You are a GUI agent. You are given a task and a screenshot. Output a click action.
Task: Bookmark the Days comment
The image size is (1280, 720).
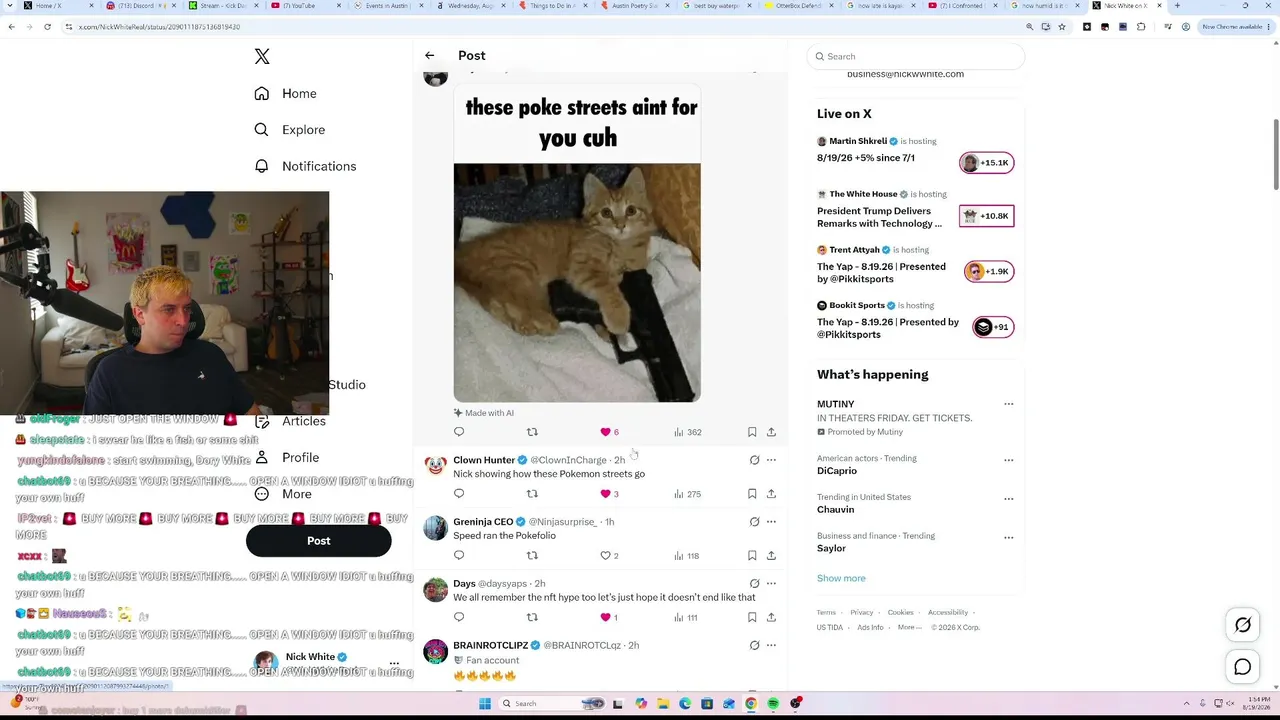752,617
